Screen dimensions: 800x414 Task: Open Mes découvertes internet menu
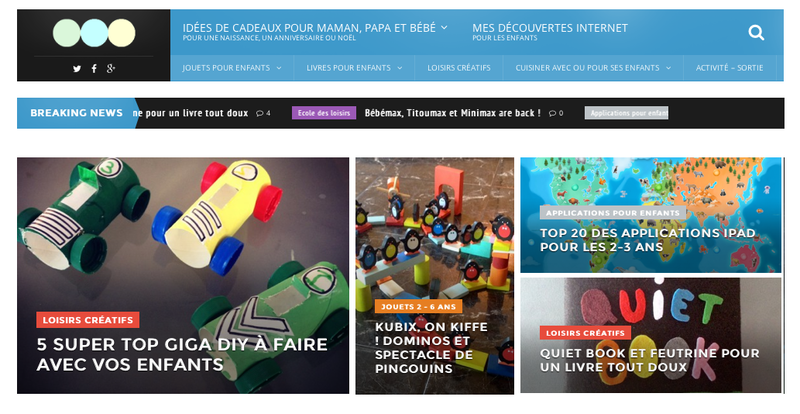(x=550, y=31)
